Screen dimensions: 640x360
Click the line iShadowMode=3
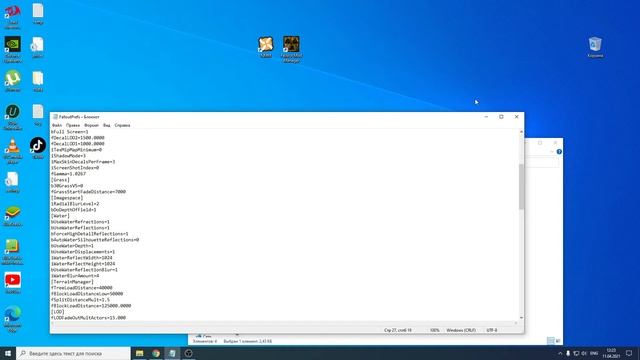point(68,156)
